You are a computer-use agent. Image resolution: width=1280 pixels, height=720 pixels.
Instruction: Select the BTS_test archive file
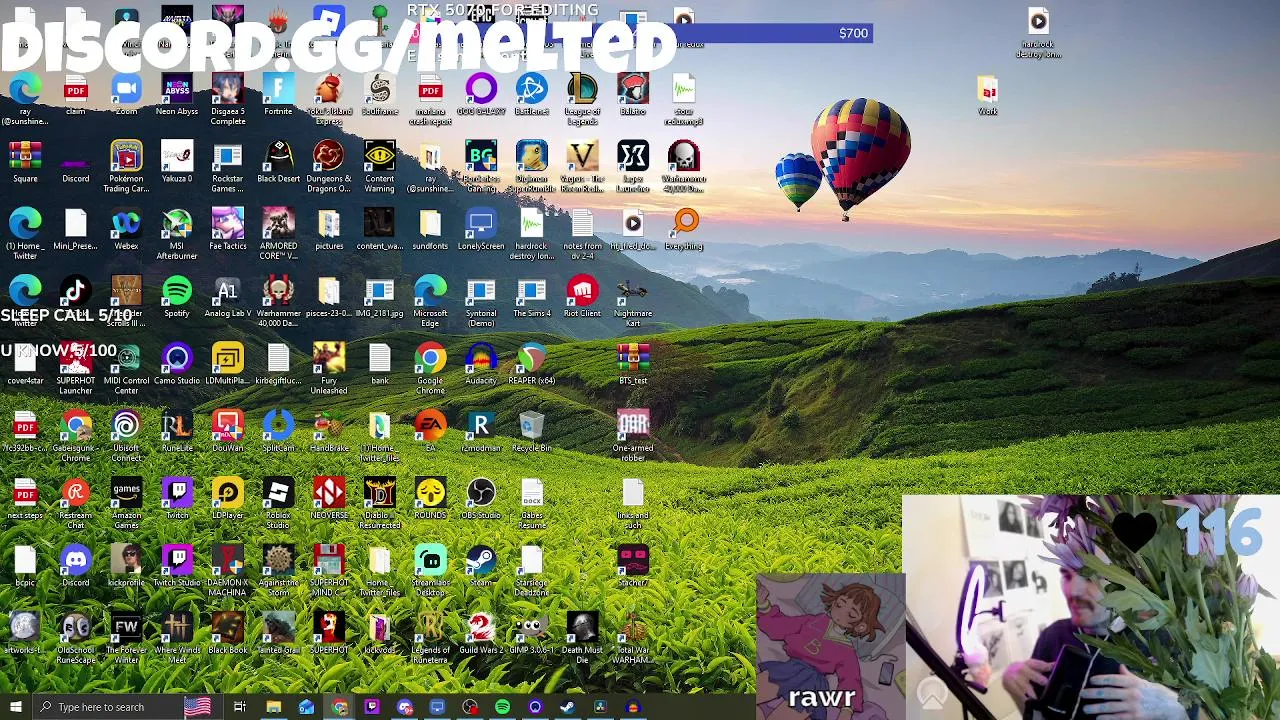[x=633, y=363]
